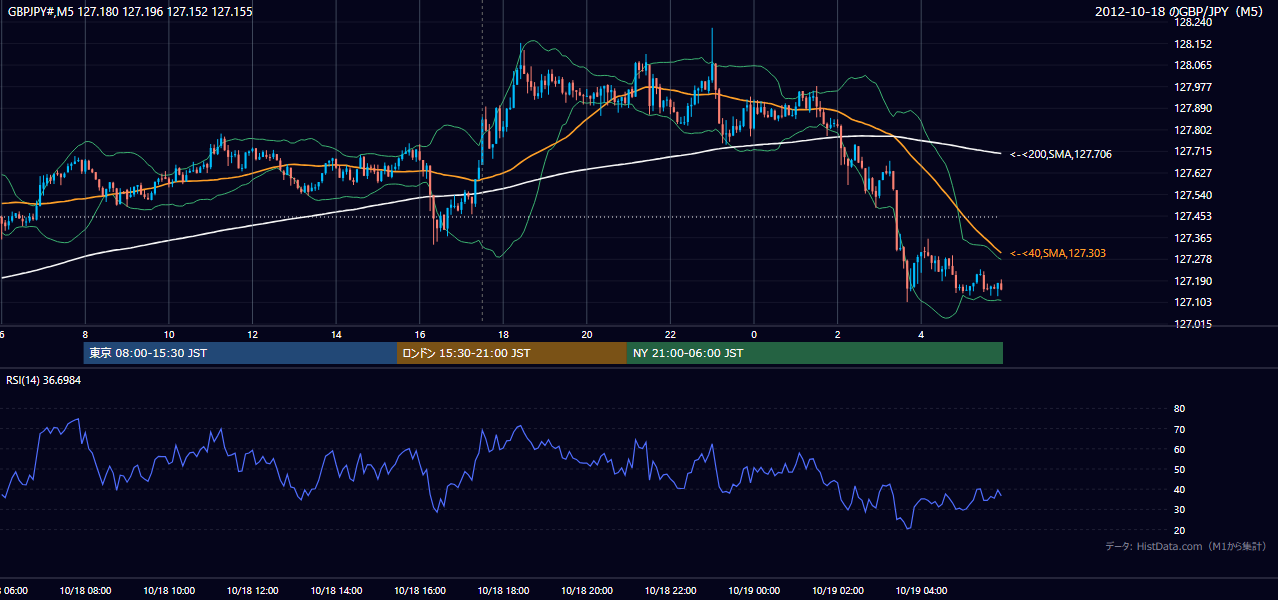Click hour label 18 on the price chart axis
Image resolution: width=1278 pixels, height=600 pixels.
click(503, 334)
